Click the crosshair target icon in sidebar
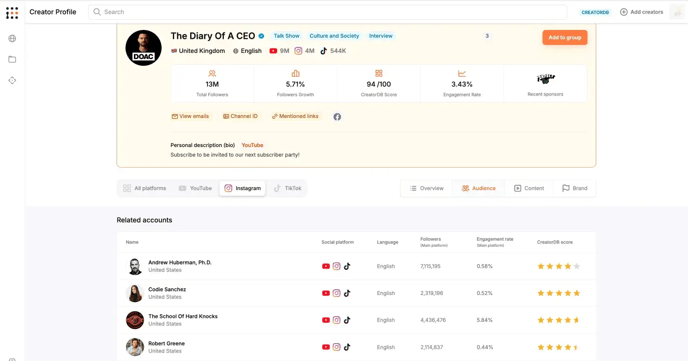The image size is (688, 361). coord(12,80)
